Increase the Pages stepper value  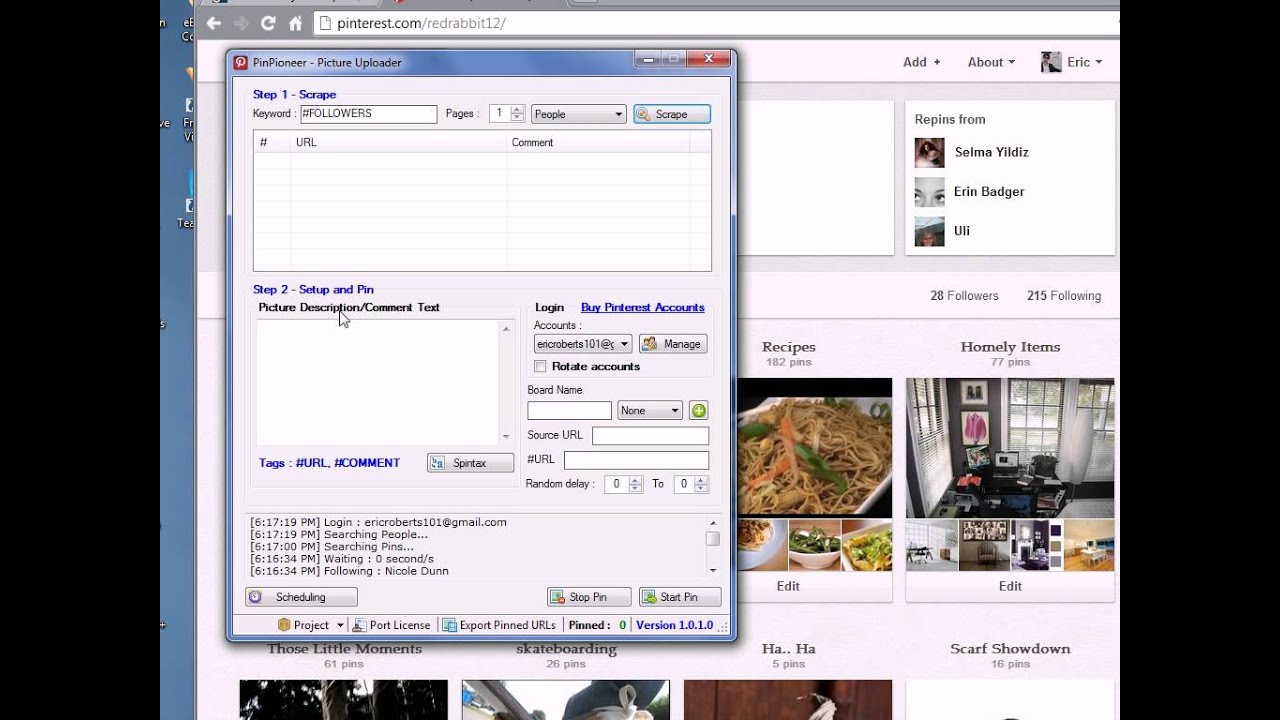pyautogui.click(x=518, y=110)
